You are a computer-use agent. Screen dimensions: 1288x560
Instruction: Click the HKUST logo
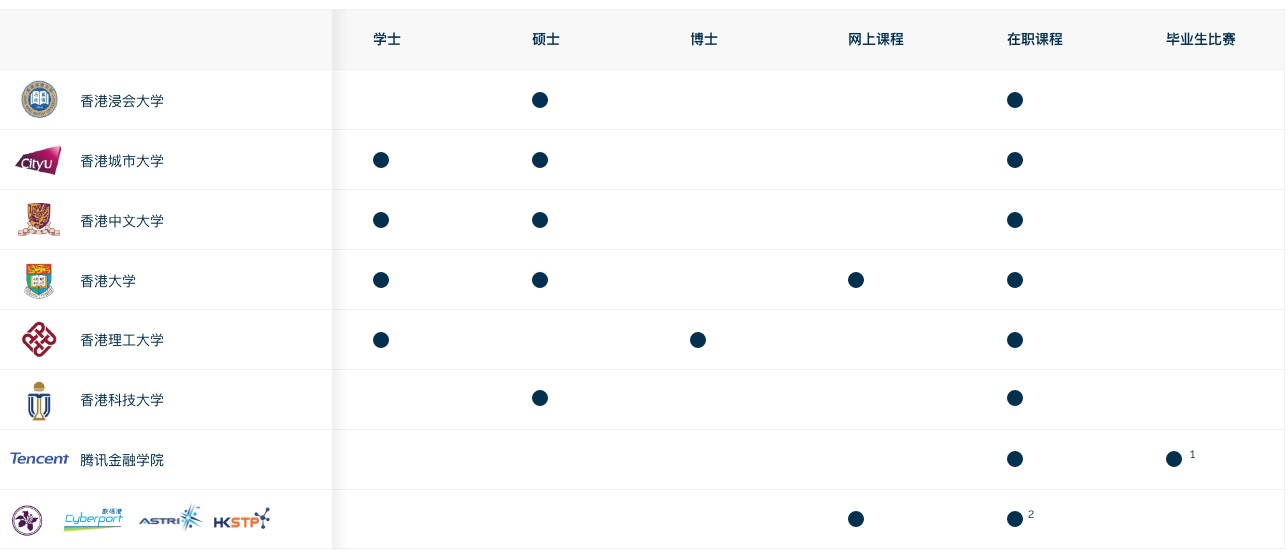point(39,400)
